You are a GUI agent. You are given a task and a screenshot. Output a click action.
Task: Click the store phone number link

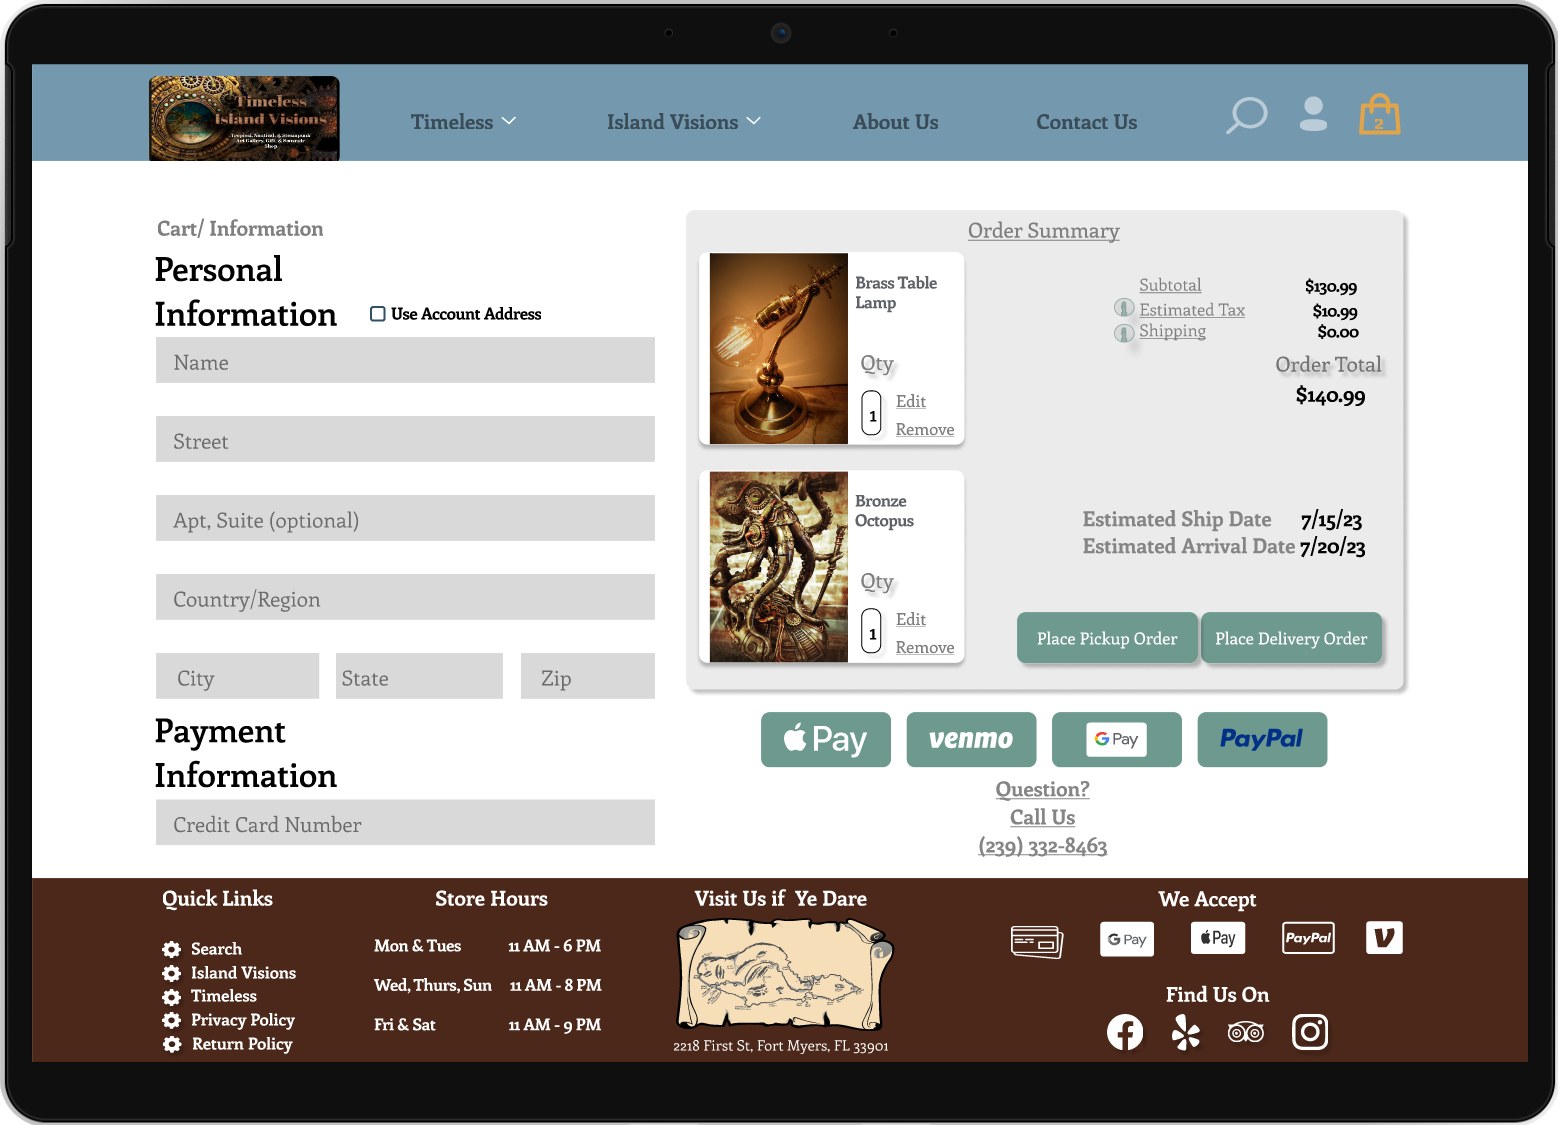coord(1043,846)
